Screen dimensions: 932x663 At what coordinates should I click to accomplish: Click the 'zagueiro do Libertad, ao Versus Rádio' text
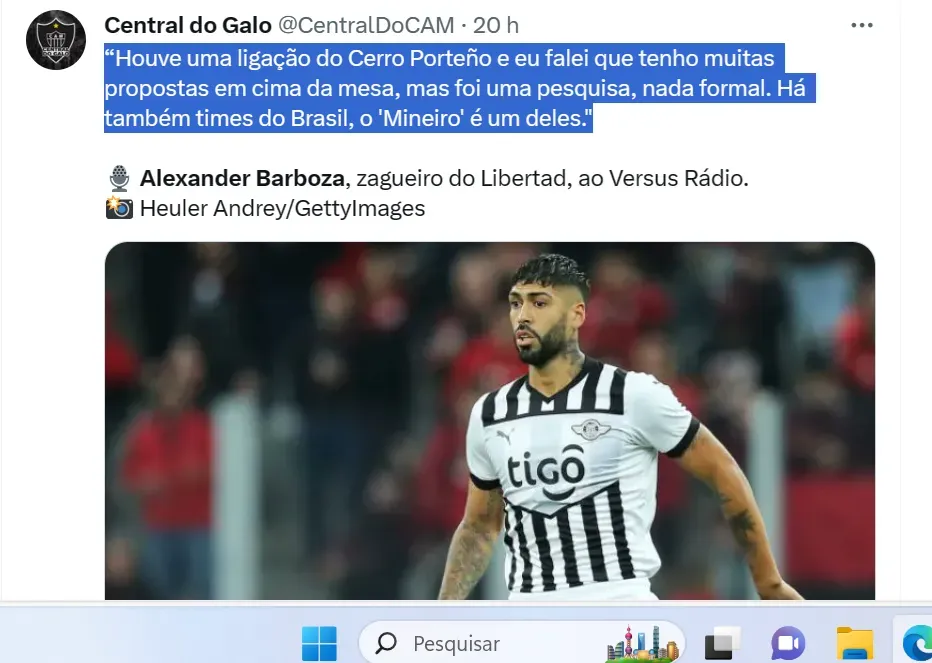[x=552, y=178]
